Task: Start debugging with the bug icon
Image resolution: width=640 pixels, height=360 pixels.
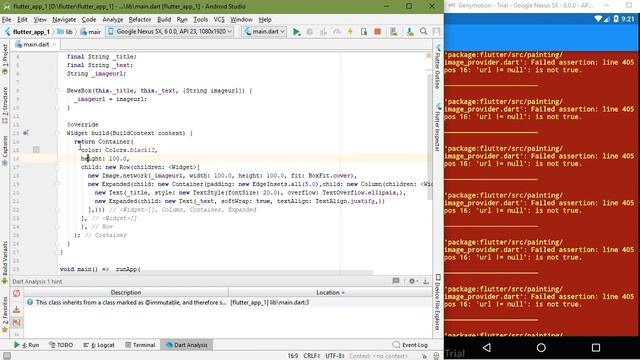Action: (x=310, y=31)
